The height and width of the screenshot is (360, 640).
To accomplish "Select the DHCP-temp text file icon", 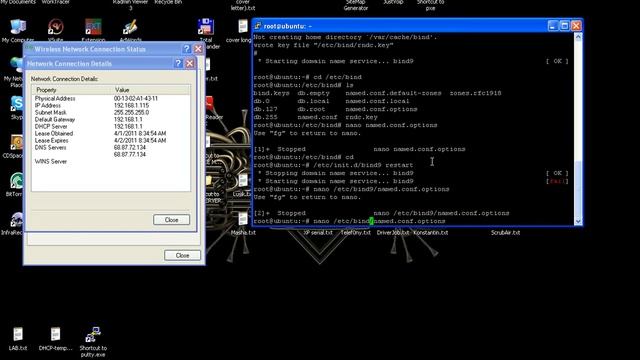I will [56, 334].
